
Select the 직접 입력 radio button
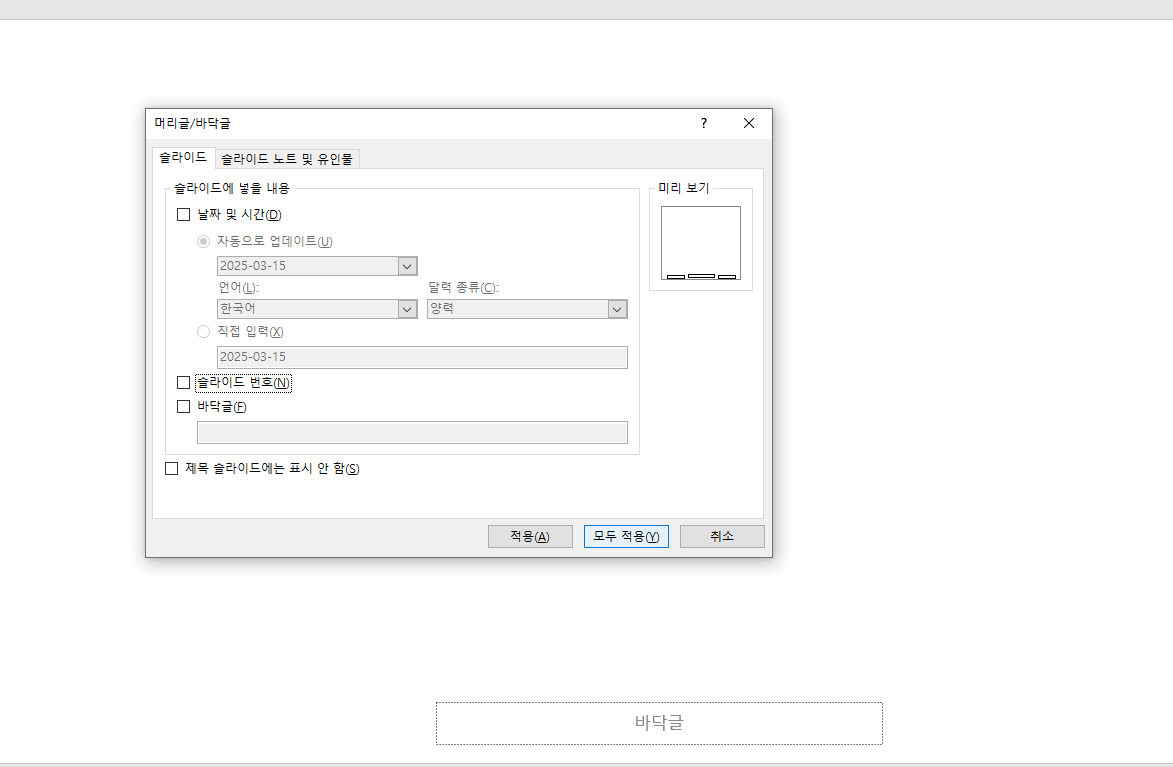pos(203,331)
